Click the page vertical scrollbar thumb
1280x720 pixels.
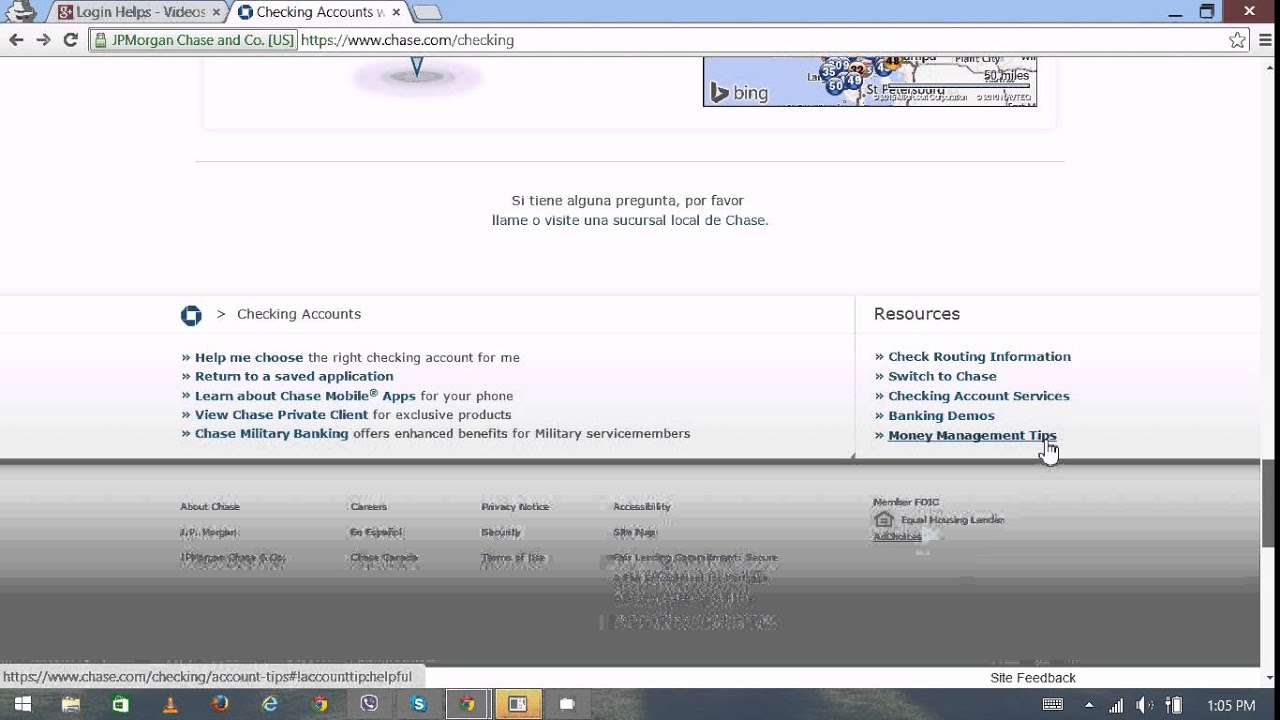pos(1270,503)
